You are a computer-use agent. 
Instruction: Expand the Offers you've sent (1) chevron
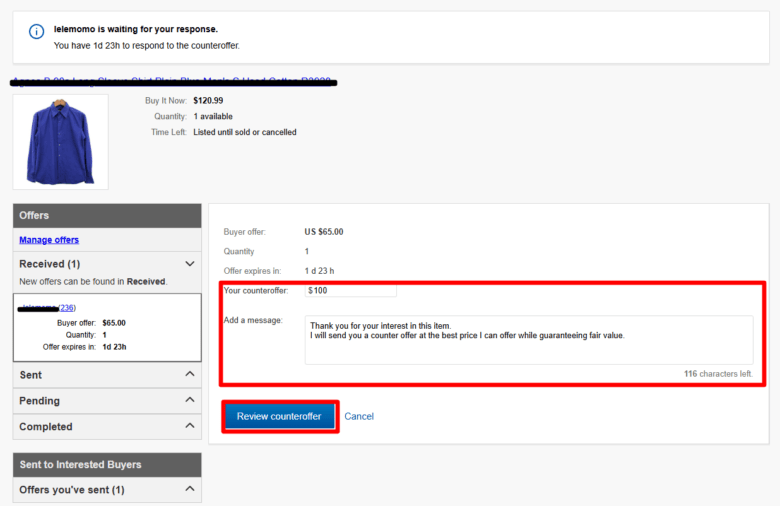coord(189,490)
